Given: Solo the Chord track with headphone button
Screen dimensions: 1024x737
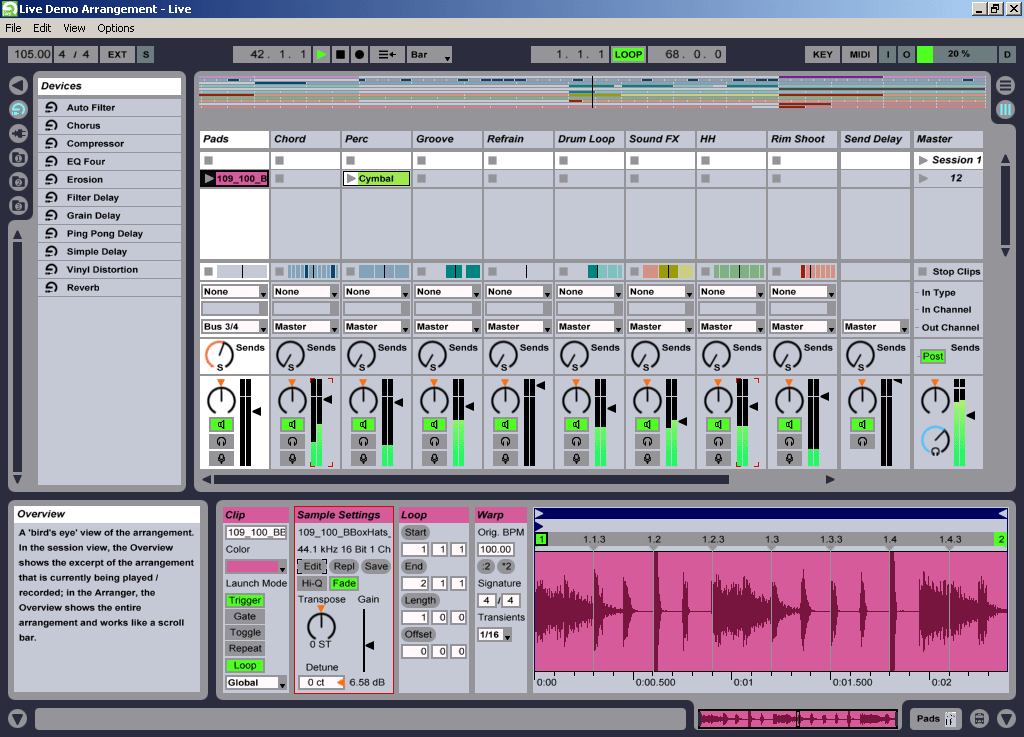Looking at the screenshot, I should 292,441.
